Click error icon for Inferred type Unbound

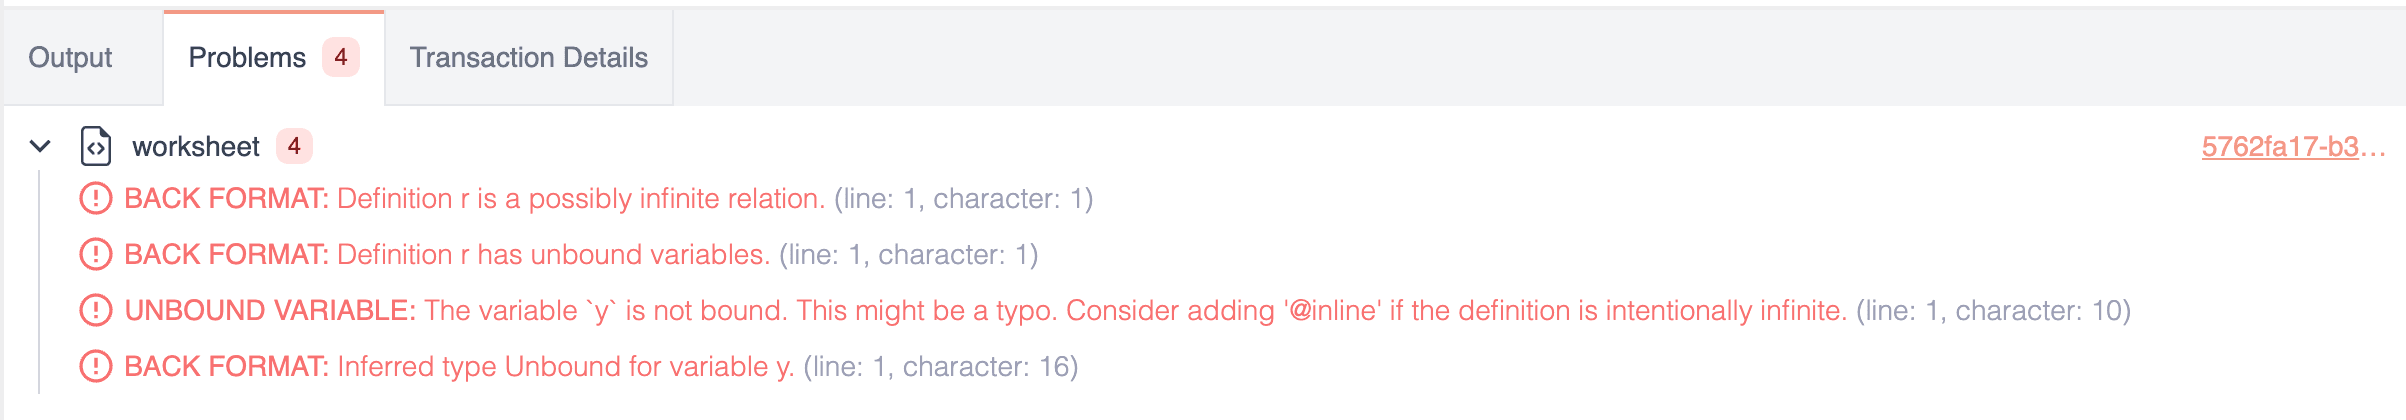pyautogui.click(x=95, y=366)
